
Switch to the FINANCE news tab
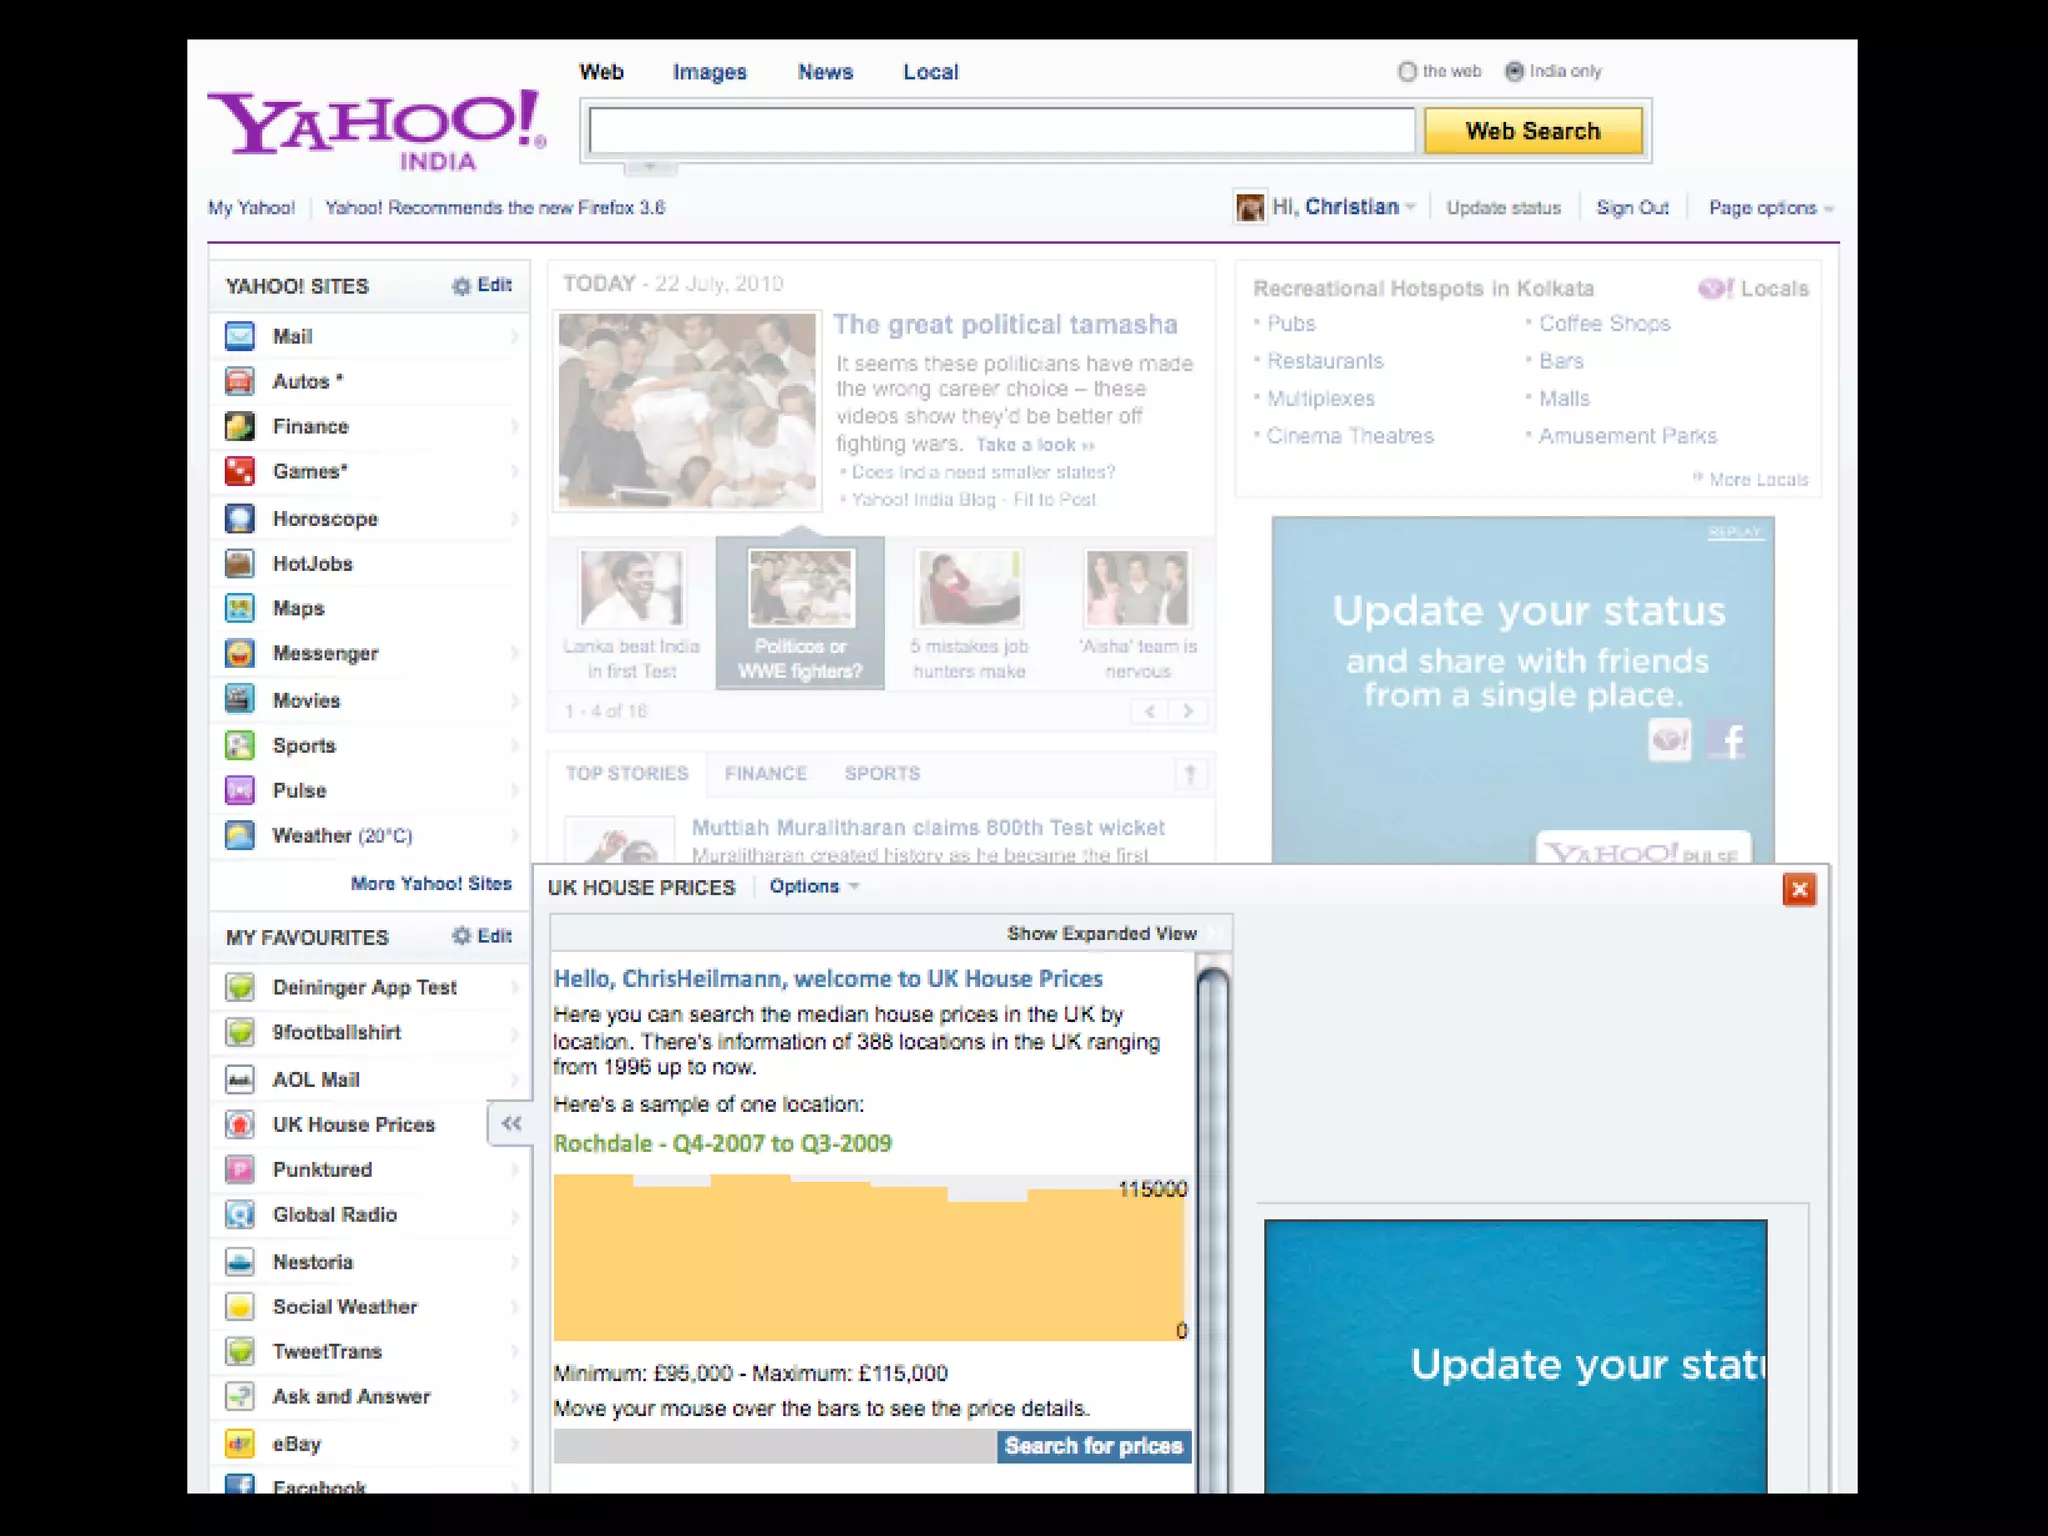click(x=765, y=773)
